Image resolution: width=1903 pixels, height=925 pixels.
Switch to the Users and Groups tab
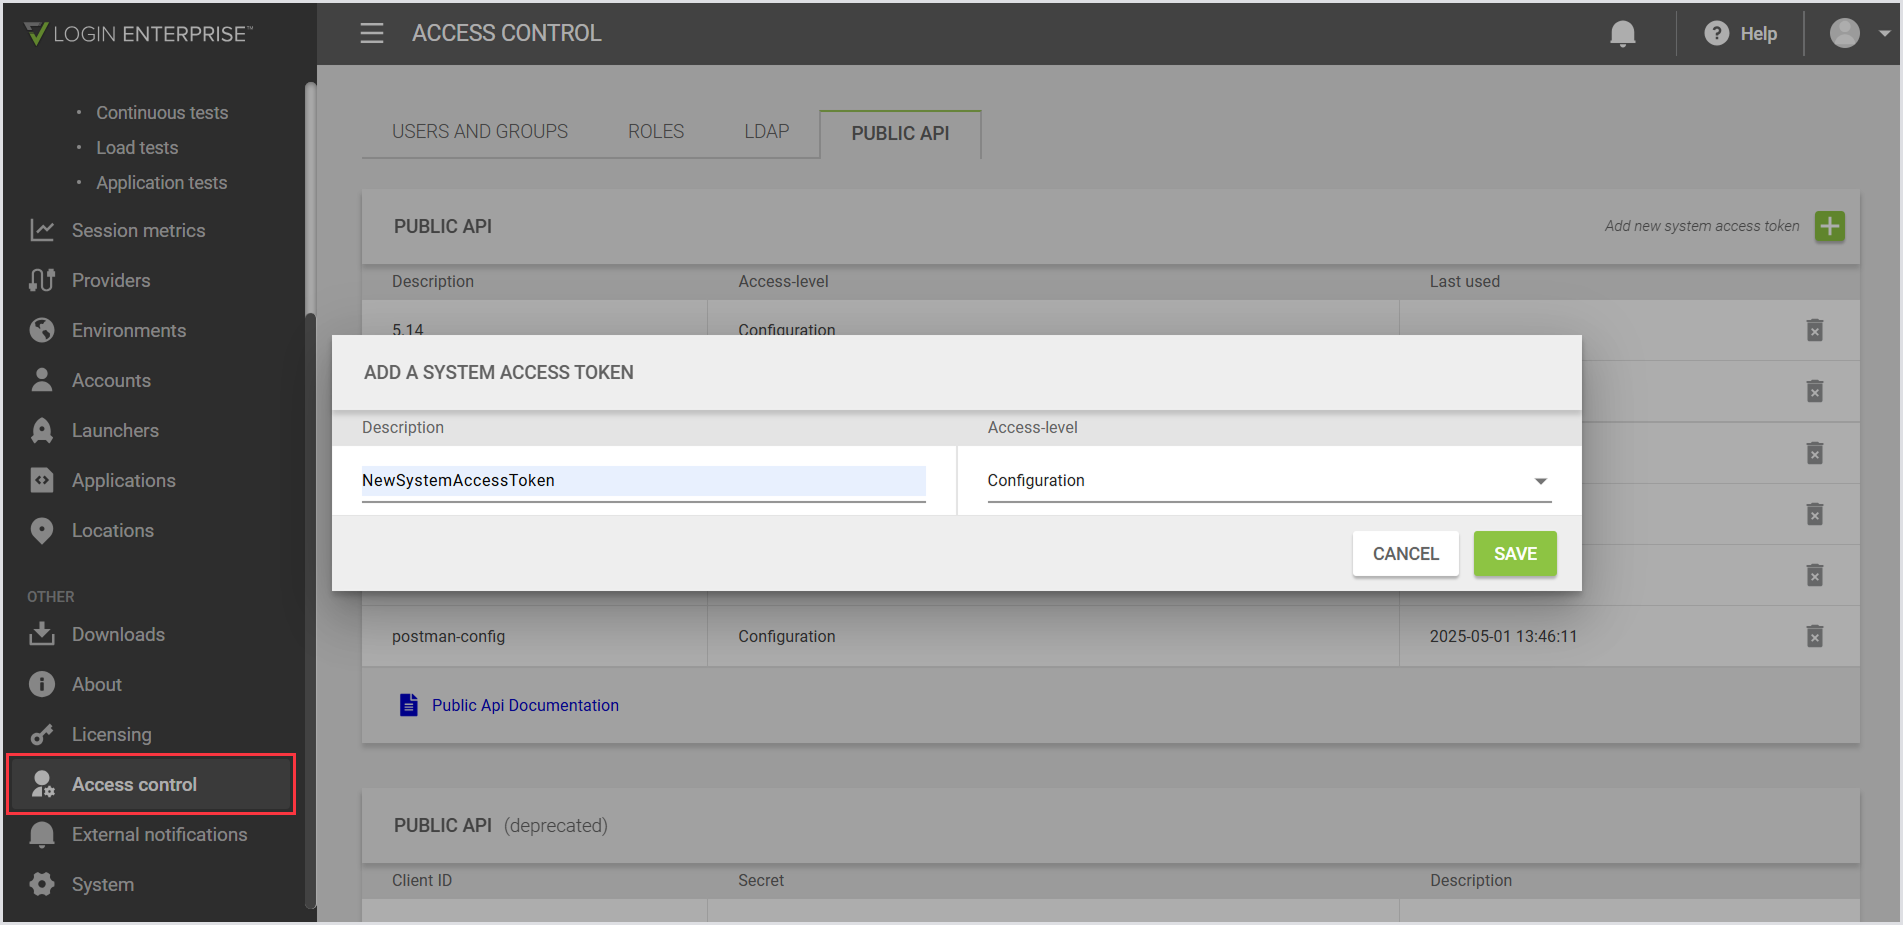pyautogui.click(x=479, y=132)
